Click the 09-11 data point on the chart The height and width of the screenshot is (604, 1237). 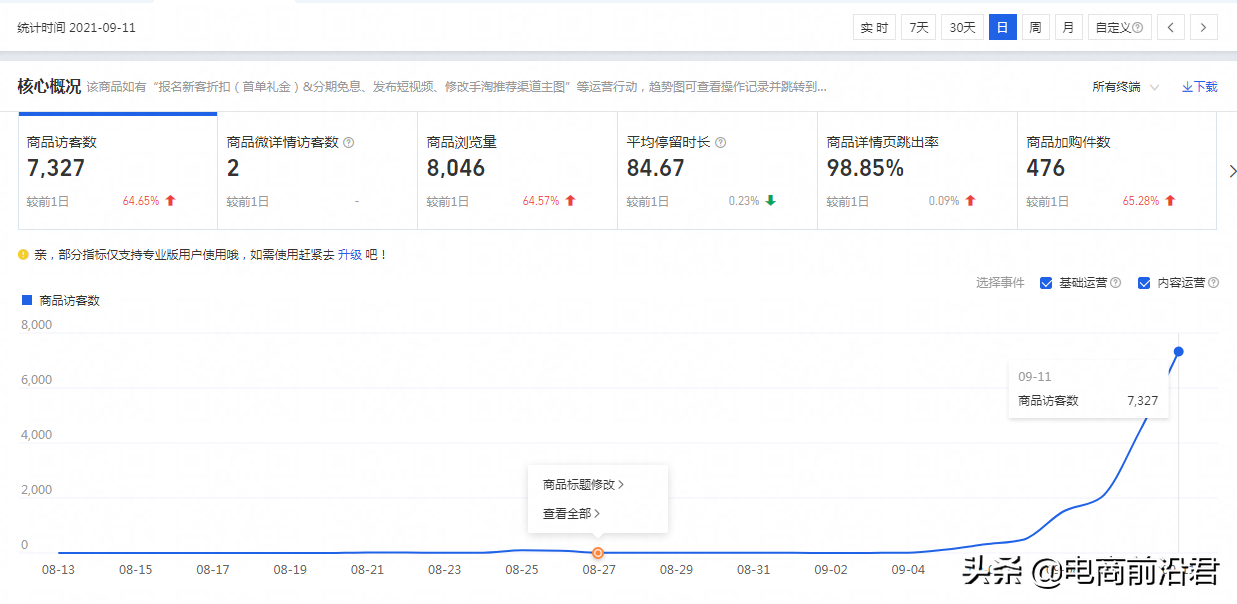(1178, 352)
